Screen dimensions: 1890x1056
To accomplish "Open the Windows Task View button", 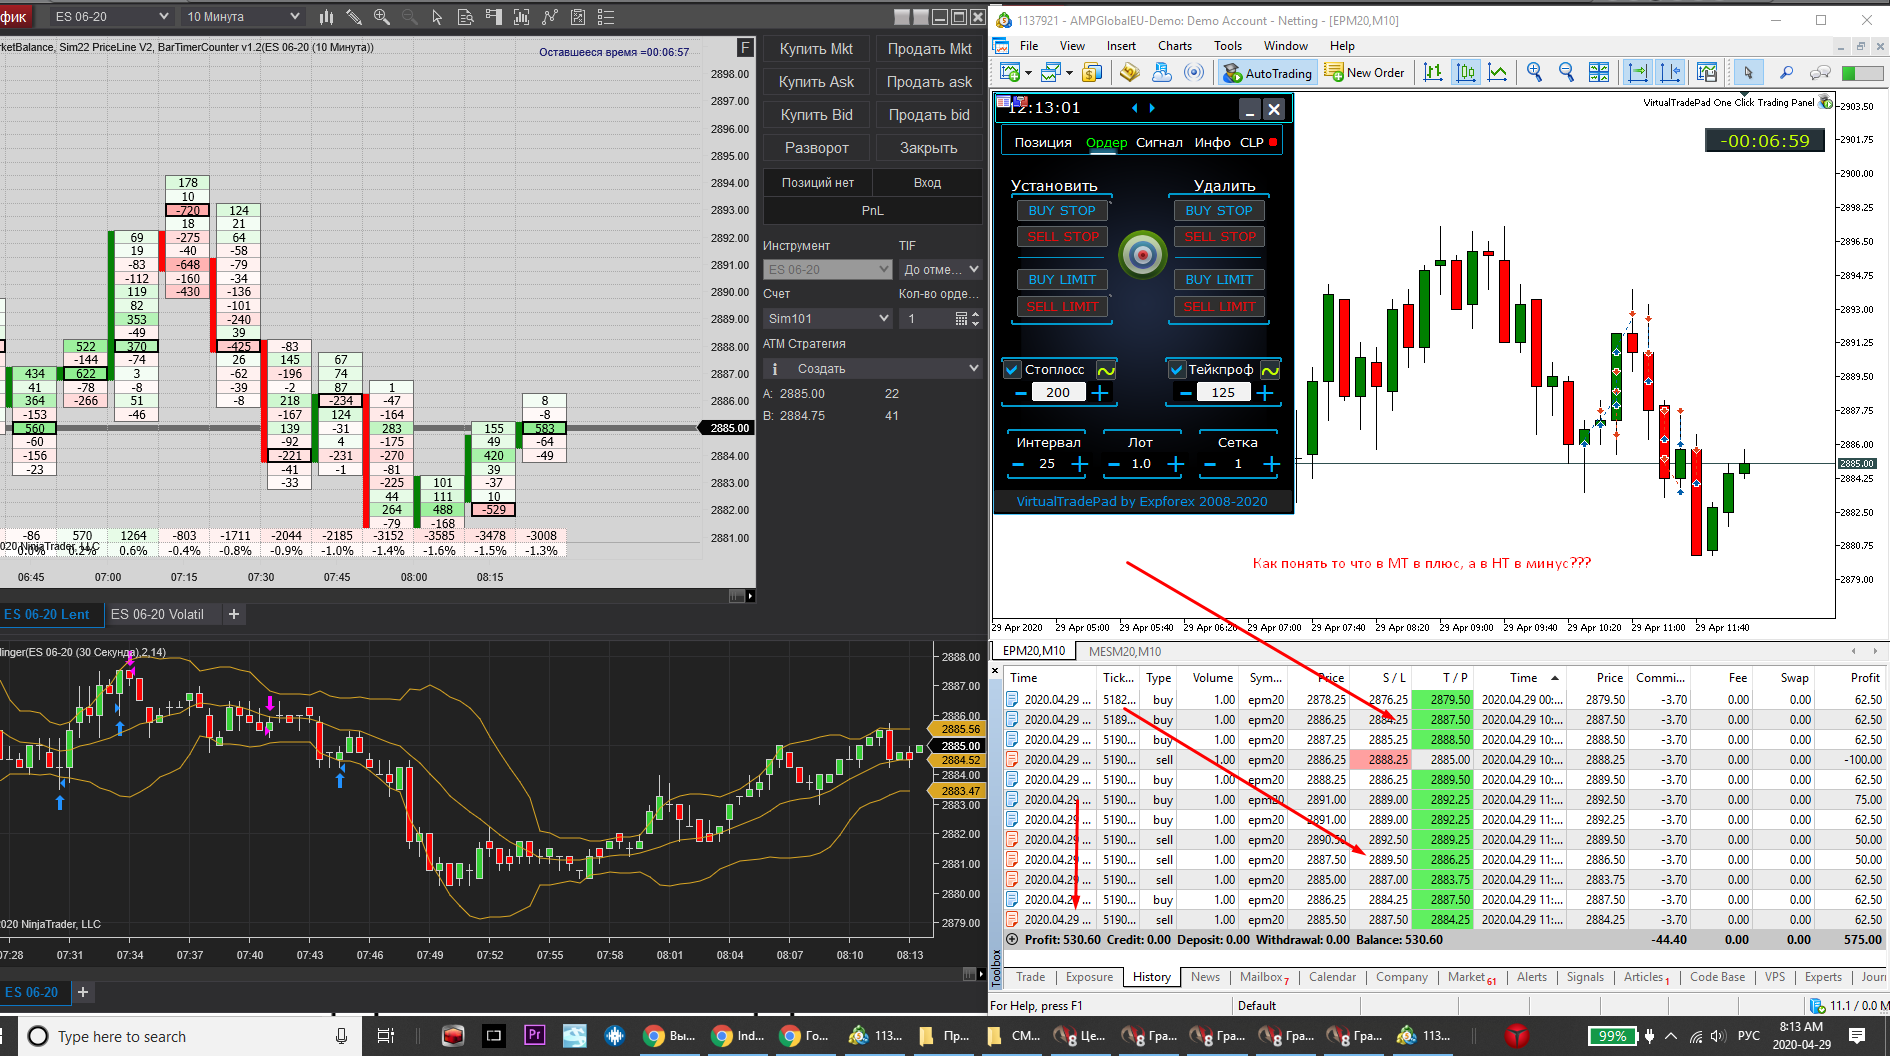I will (x=385, y=1036).
